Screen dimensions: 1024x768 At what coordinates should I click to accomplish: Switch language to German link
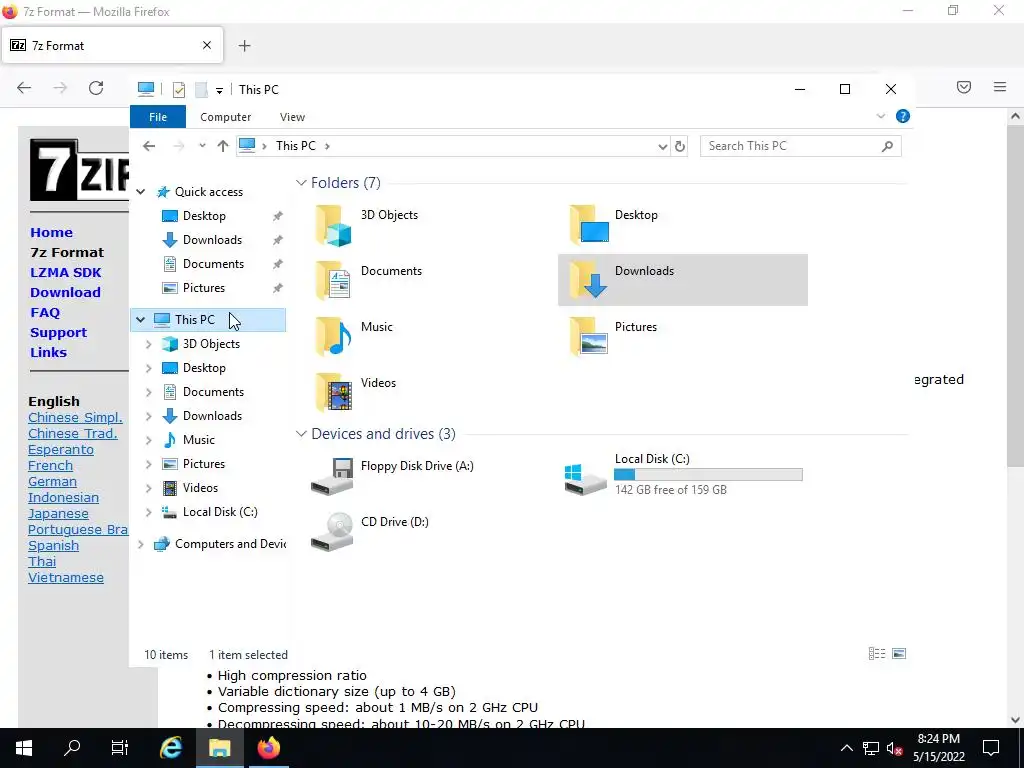point(52,481)
